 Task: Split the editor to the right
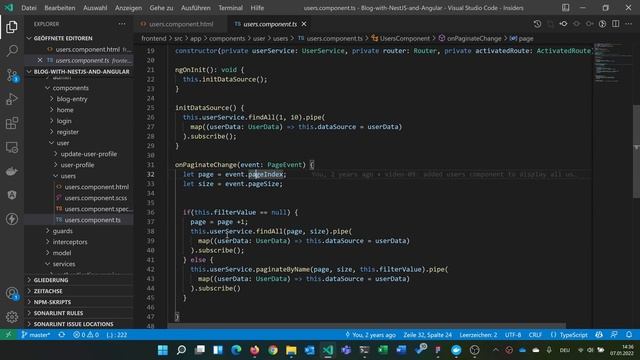616,24
